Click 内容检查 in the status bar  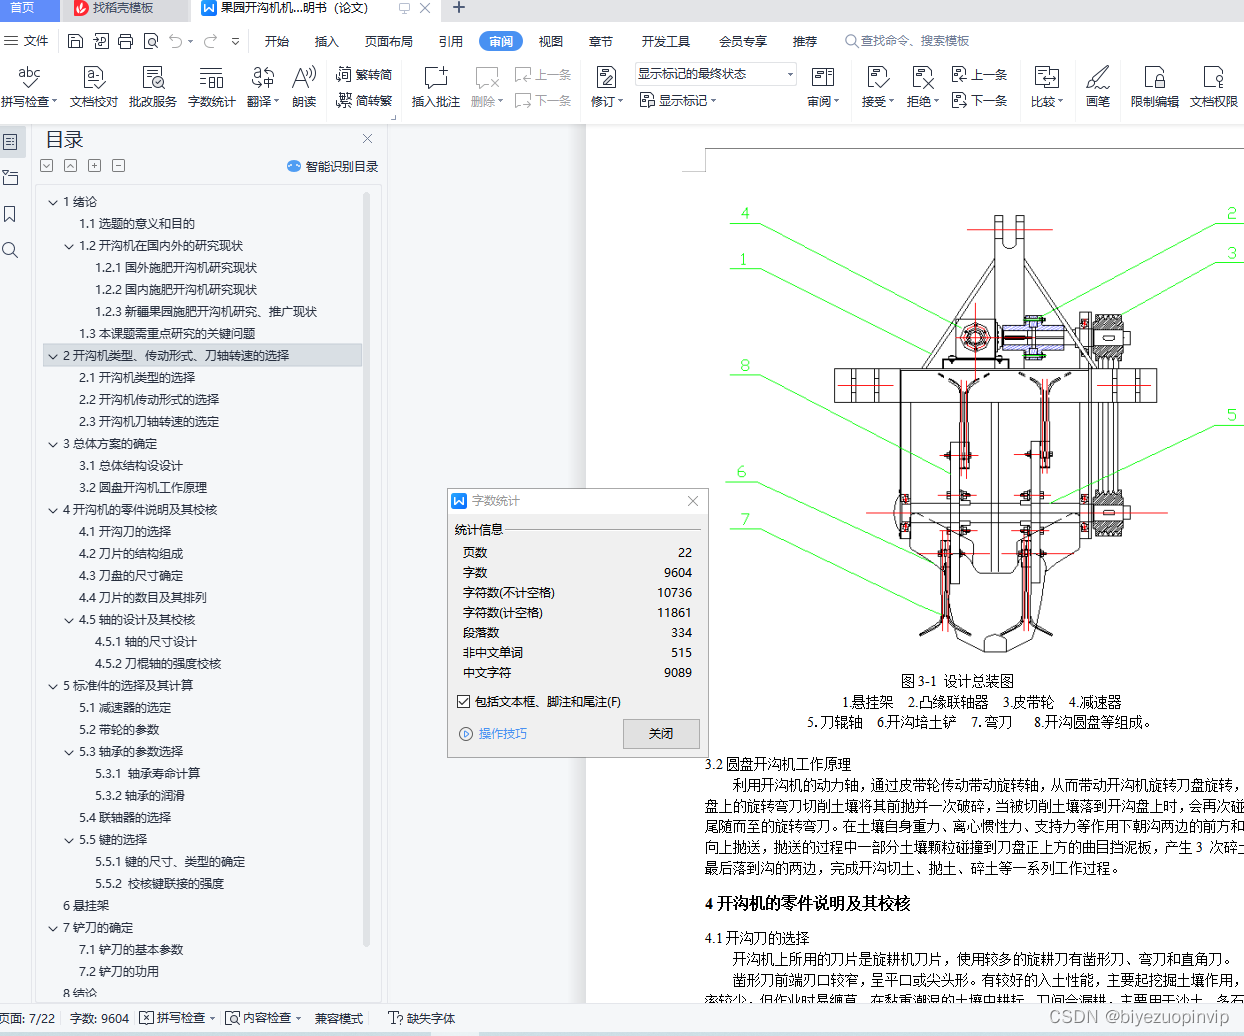(x=264, y=1018)
